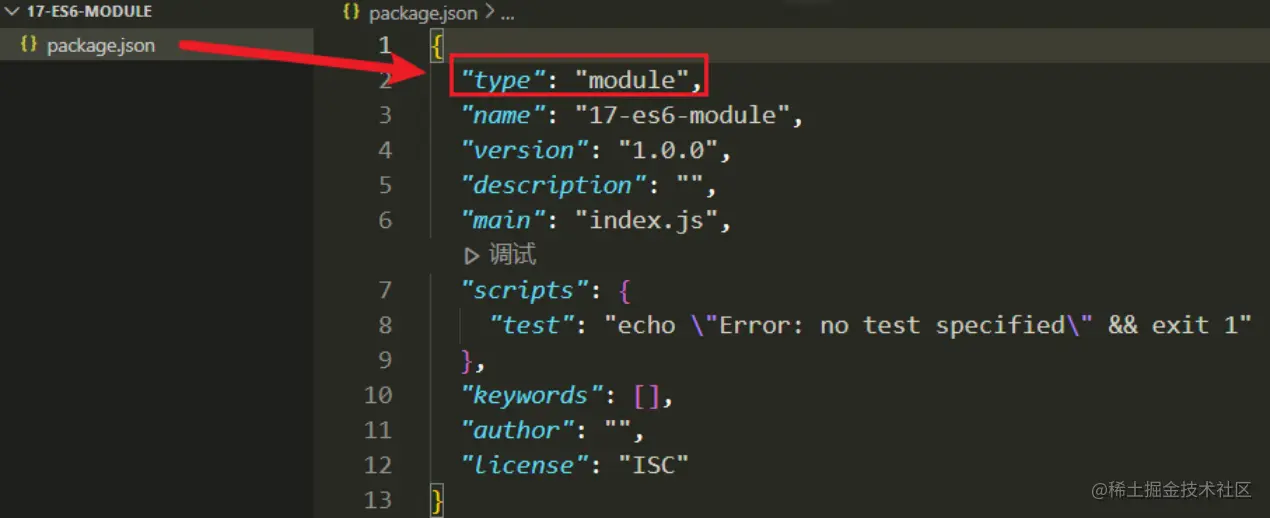Click the "keywords" key
Image resolution: width=1270 pixels, height=518 pixels.
[531, 396]
